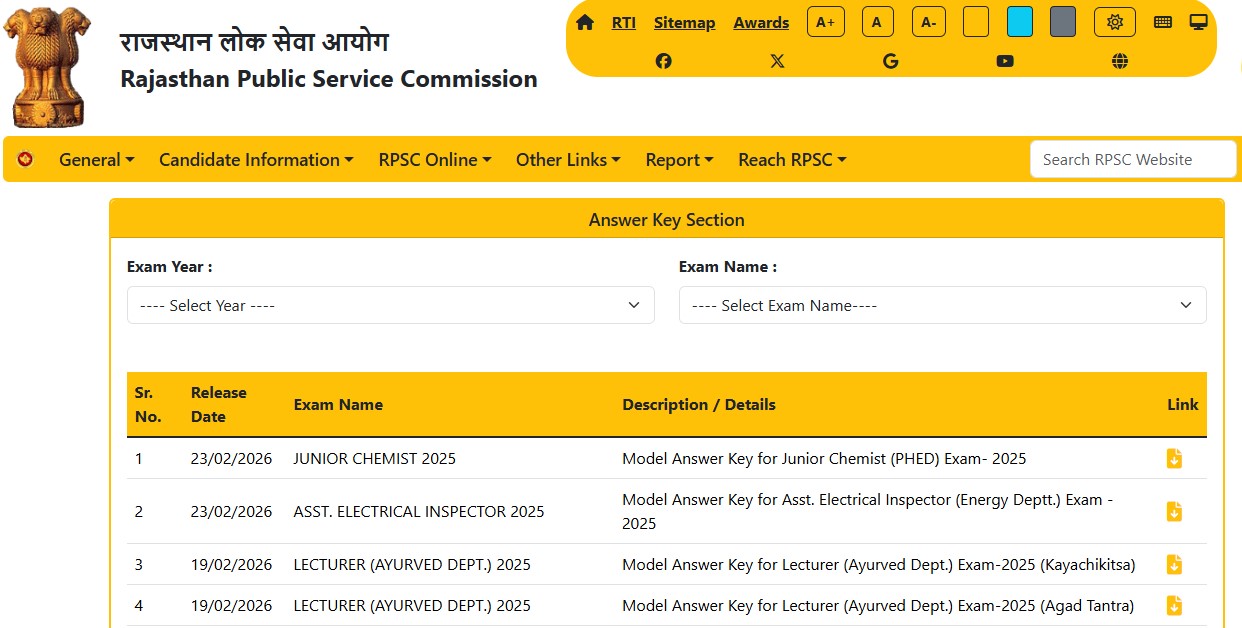
Task: Expand the Candidate Information menu
Action: [x=255, y=159]
